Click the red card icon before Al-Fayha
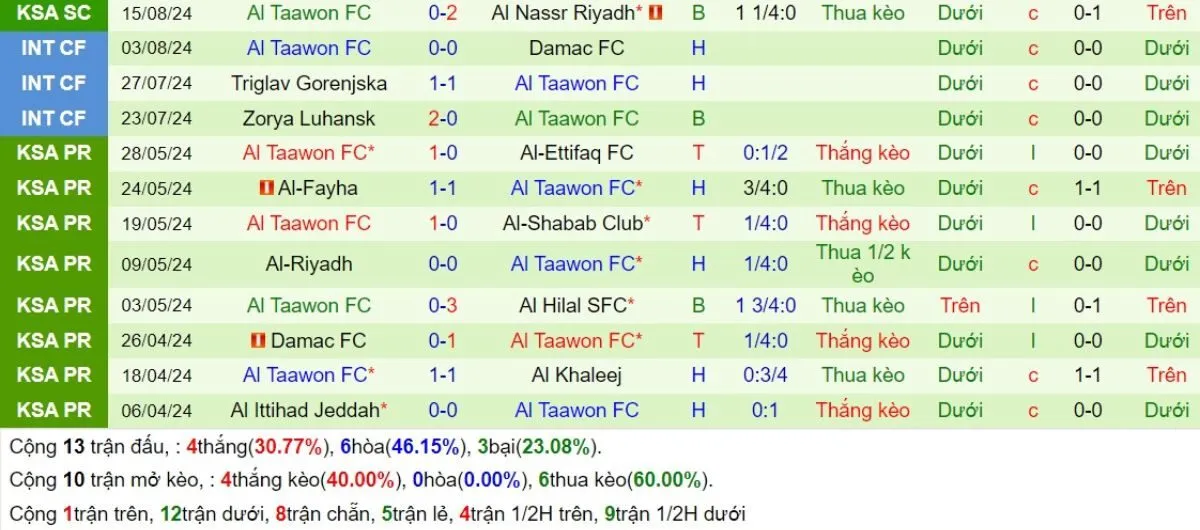This screenshot has height=530, width=1200. [x=267, y=188]
